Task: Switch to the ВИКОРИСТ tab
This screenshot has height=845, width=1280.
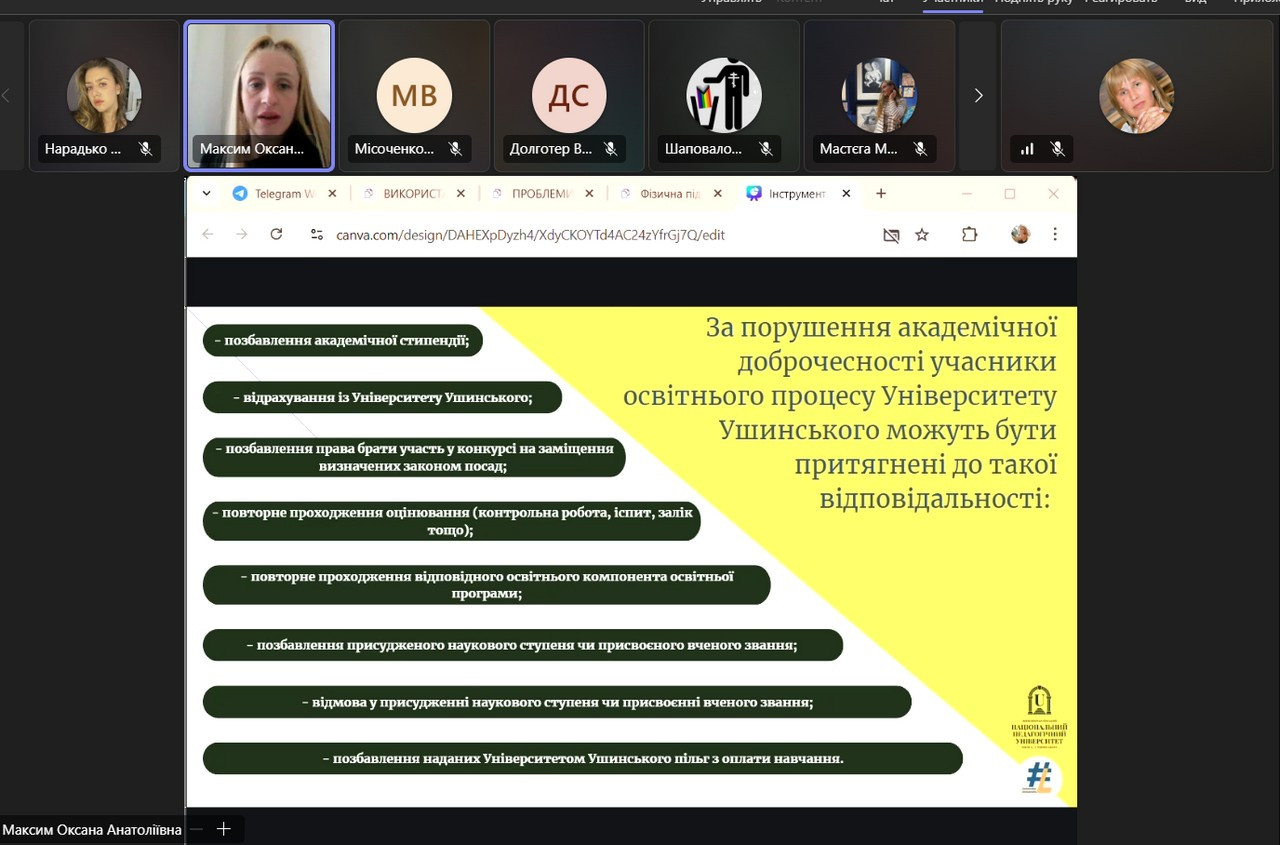Action: click(x=414, y=194)
